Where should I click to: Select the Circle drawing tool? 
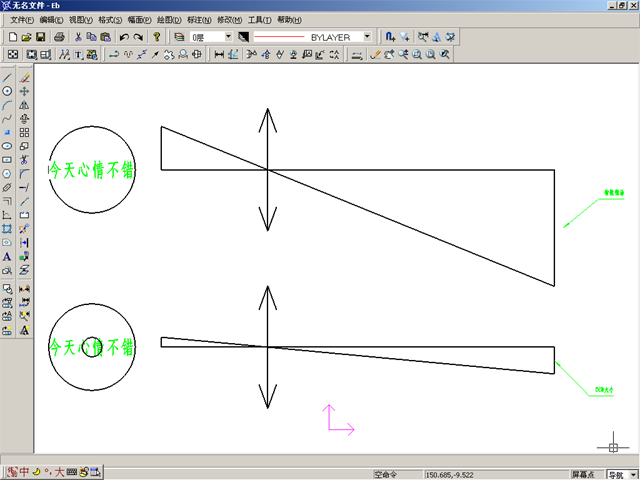(7, 91)
